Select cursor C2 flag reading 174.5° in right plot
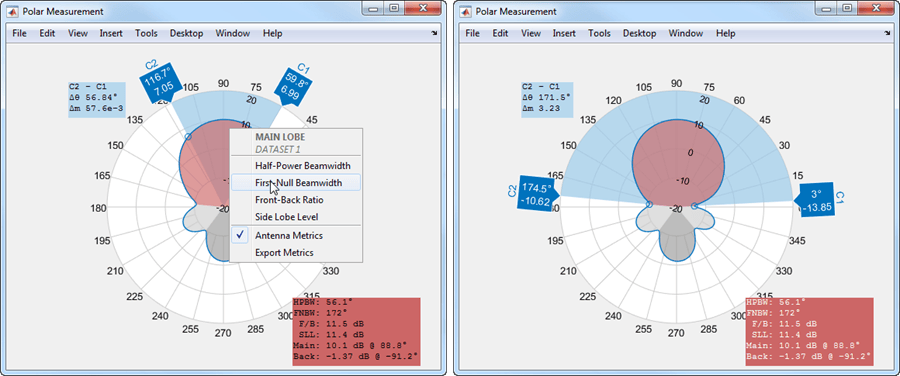 [x=538, y=194]
